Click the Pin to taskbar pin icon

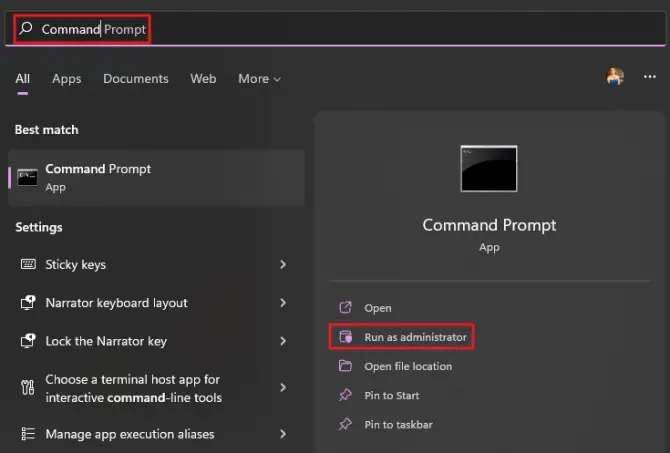tap(345, 424)
